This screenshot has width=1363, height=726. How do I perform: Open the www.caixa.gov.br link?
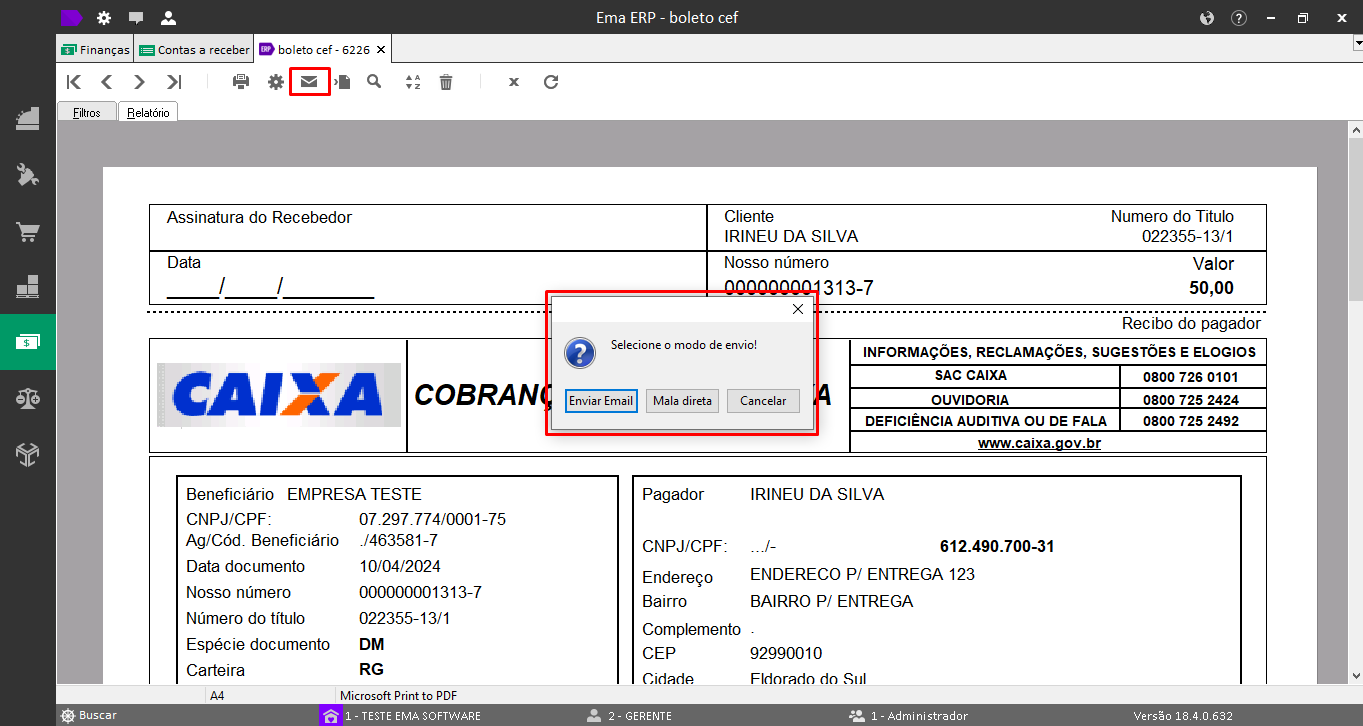pyautogui.click(x=1039, y=443)
